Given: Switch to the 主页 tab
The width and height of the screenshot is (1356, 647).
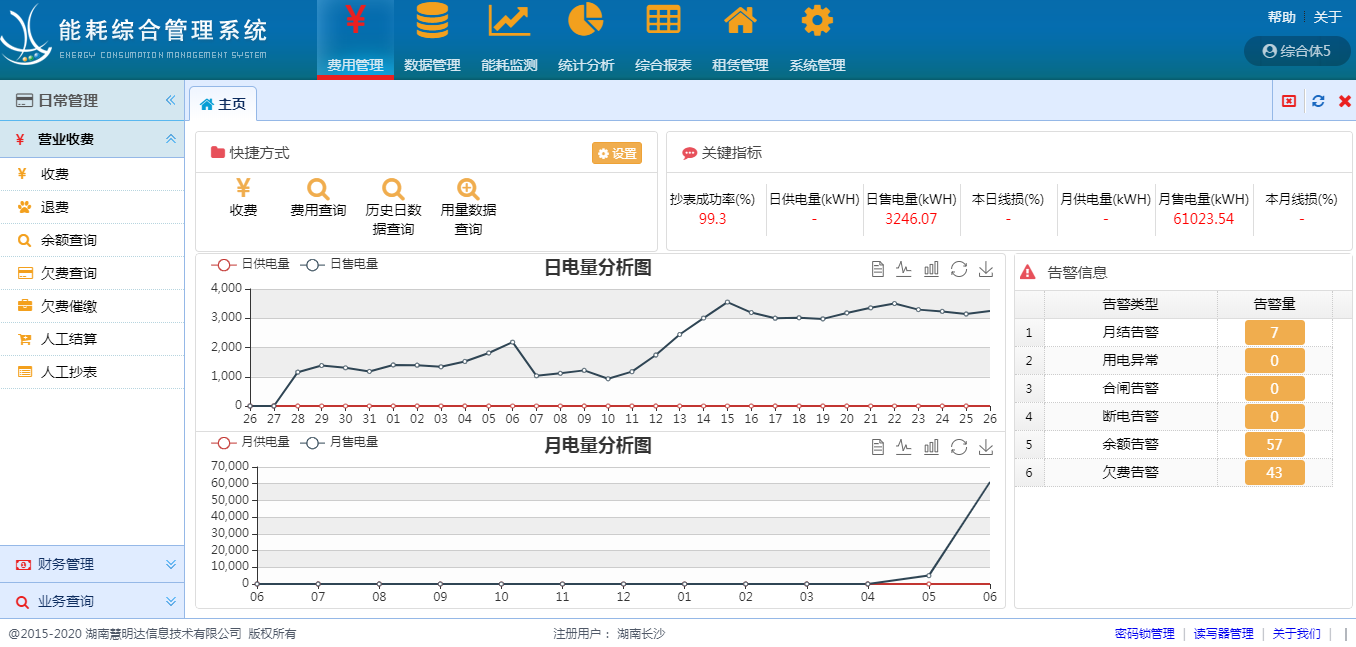Looking at the screenshot, I should coord(223,104).
